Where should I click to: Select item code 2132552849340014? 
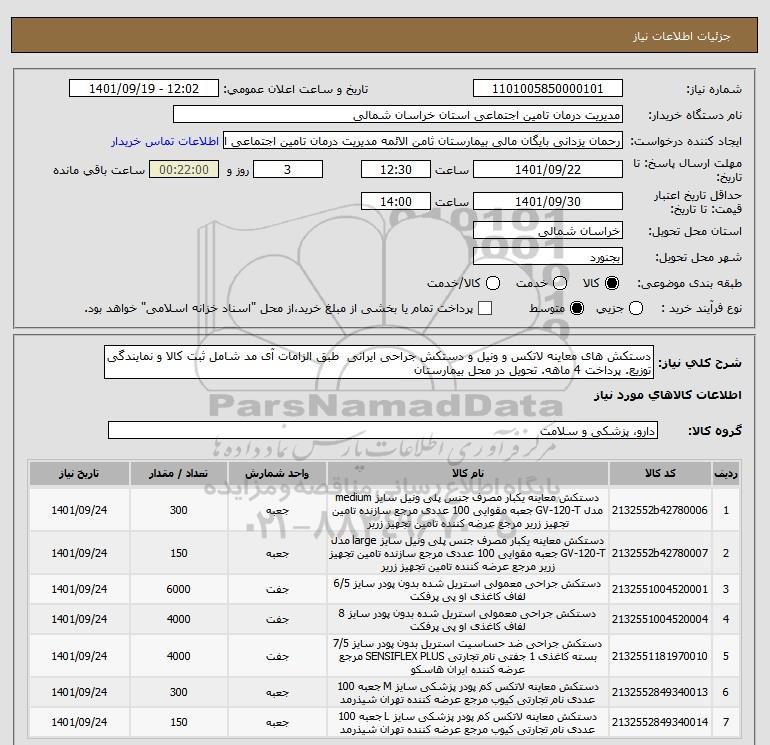[x=660, y=722]
